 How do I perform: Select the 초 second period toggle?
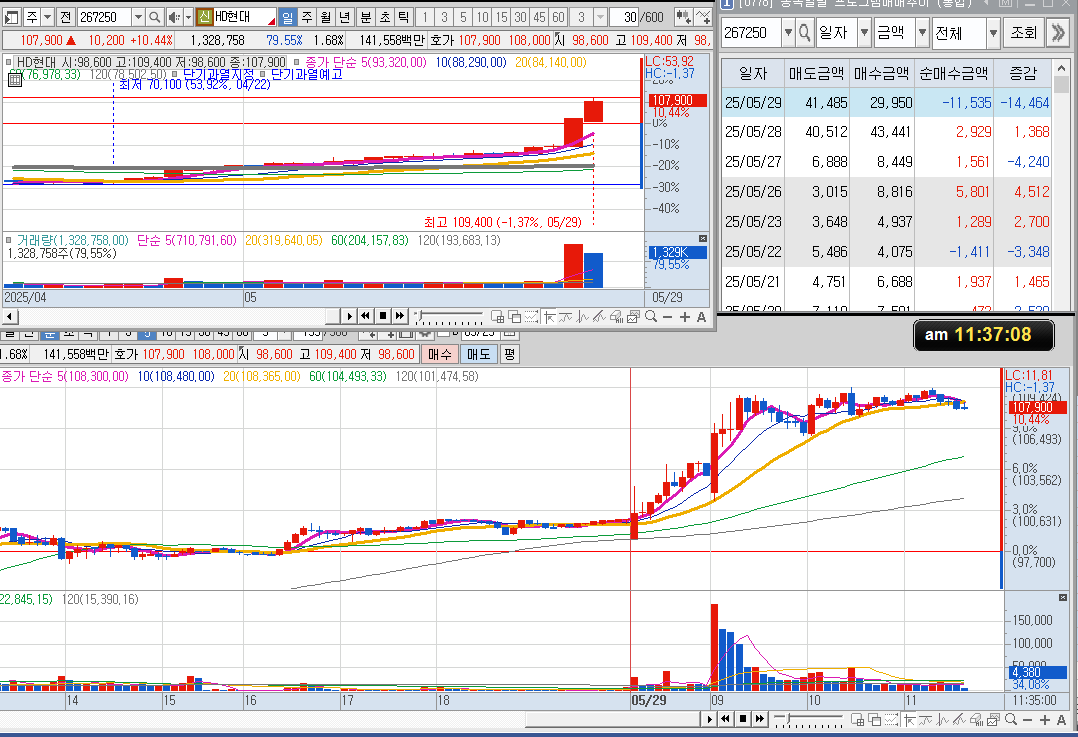385,16
